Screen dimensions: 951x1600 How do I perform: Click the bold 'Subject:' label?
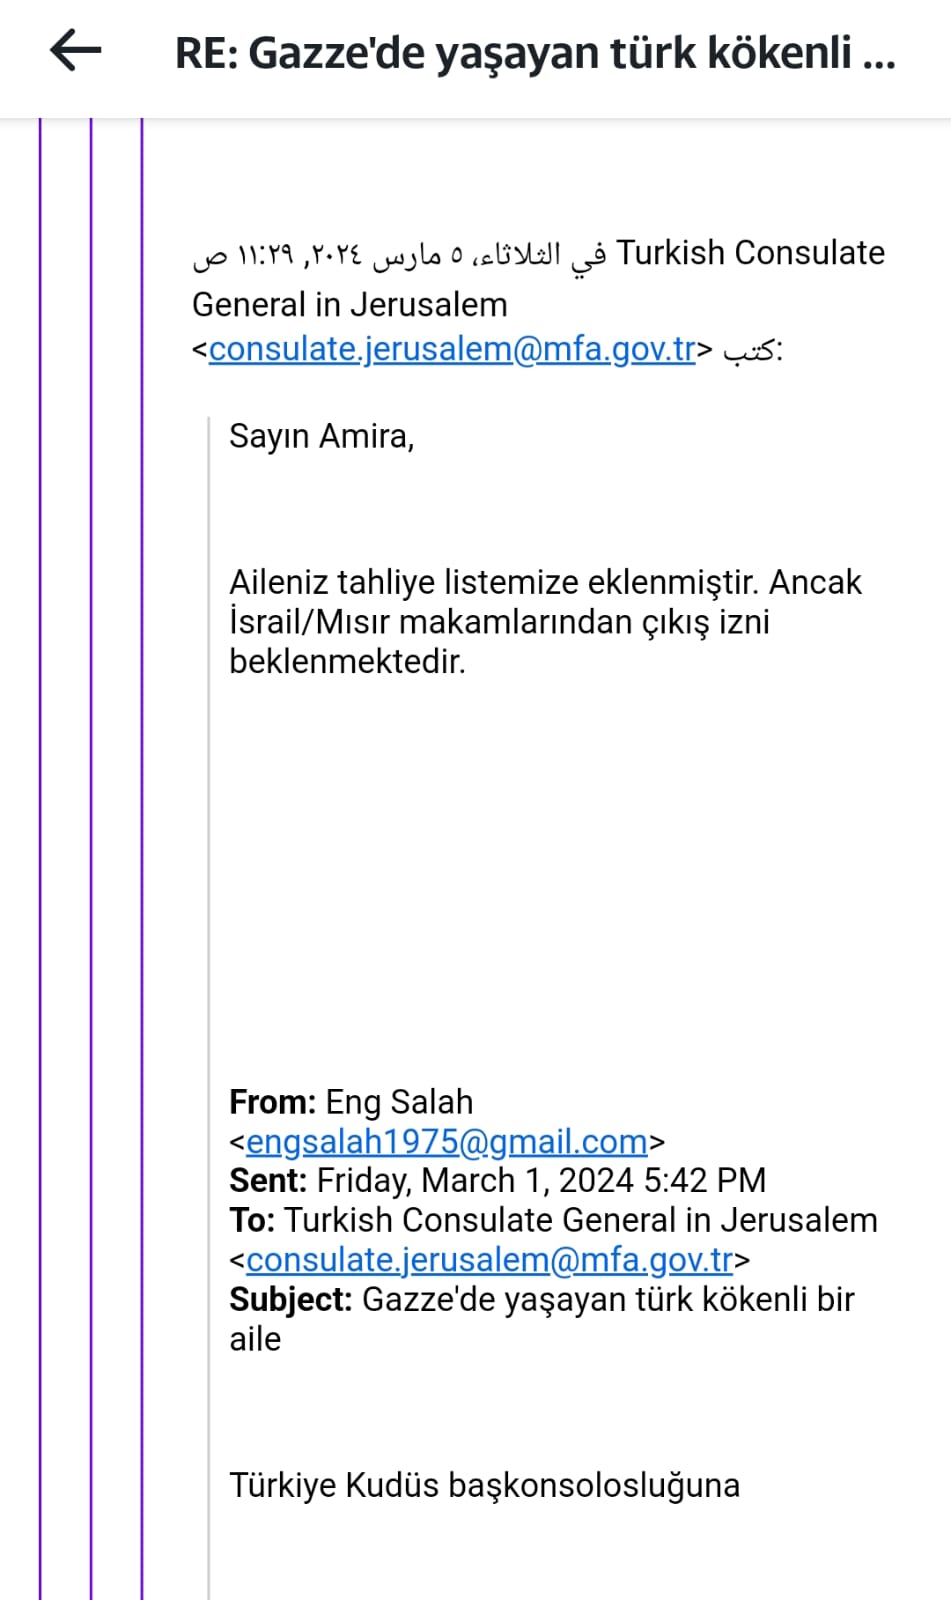coord(290,1300)
